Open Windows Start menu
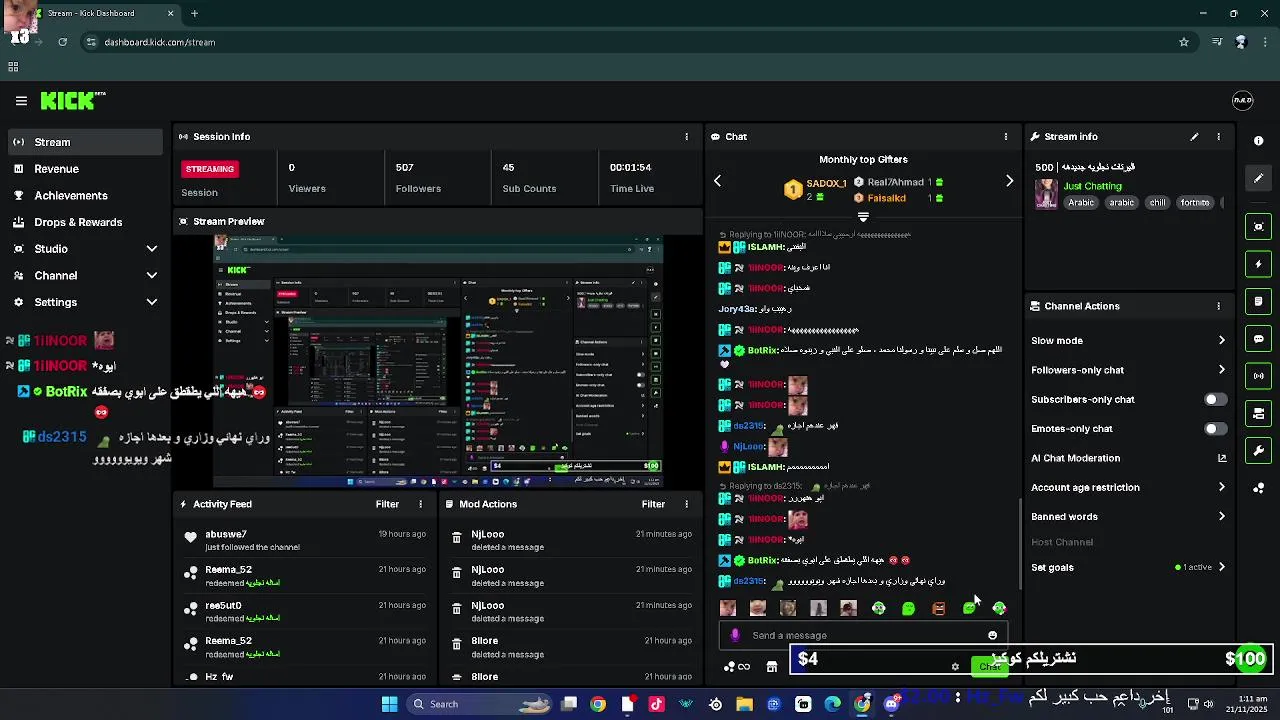 (389, 704)
